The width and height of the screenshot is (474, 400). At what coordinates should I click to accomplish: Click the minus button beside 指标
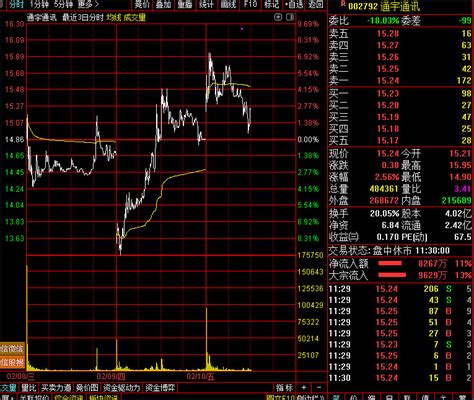(x=319, y=388)
